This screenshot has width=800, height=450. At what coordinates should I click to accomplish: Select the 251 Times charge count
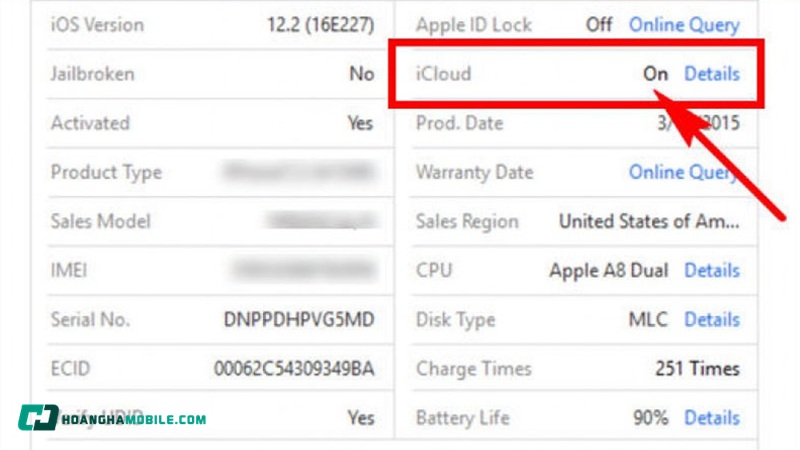(697, 369)
